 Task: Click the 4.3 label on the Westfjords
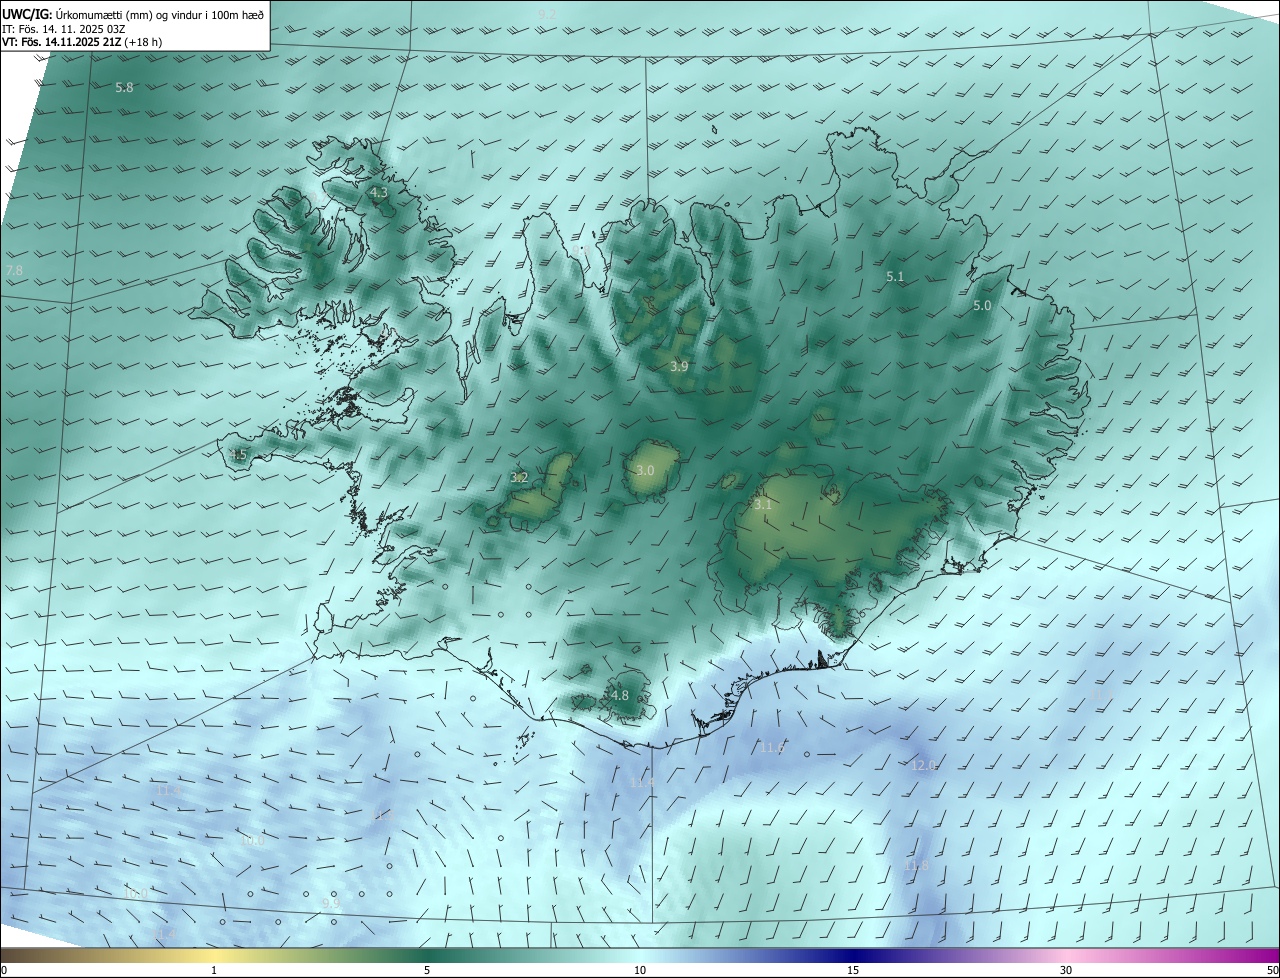(378, 192)
